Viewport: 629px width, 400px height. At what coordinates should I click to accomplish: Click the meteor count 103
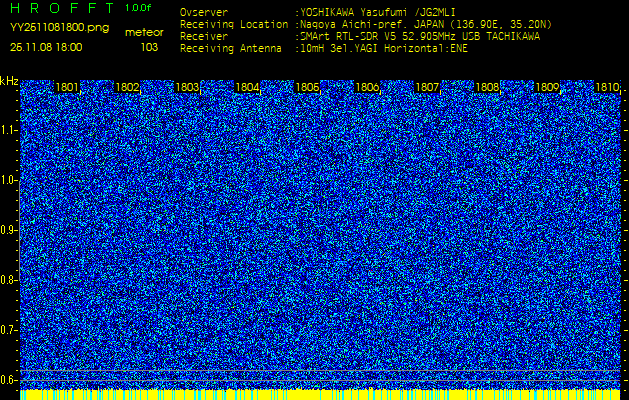click(149, 47)
